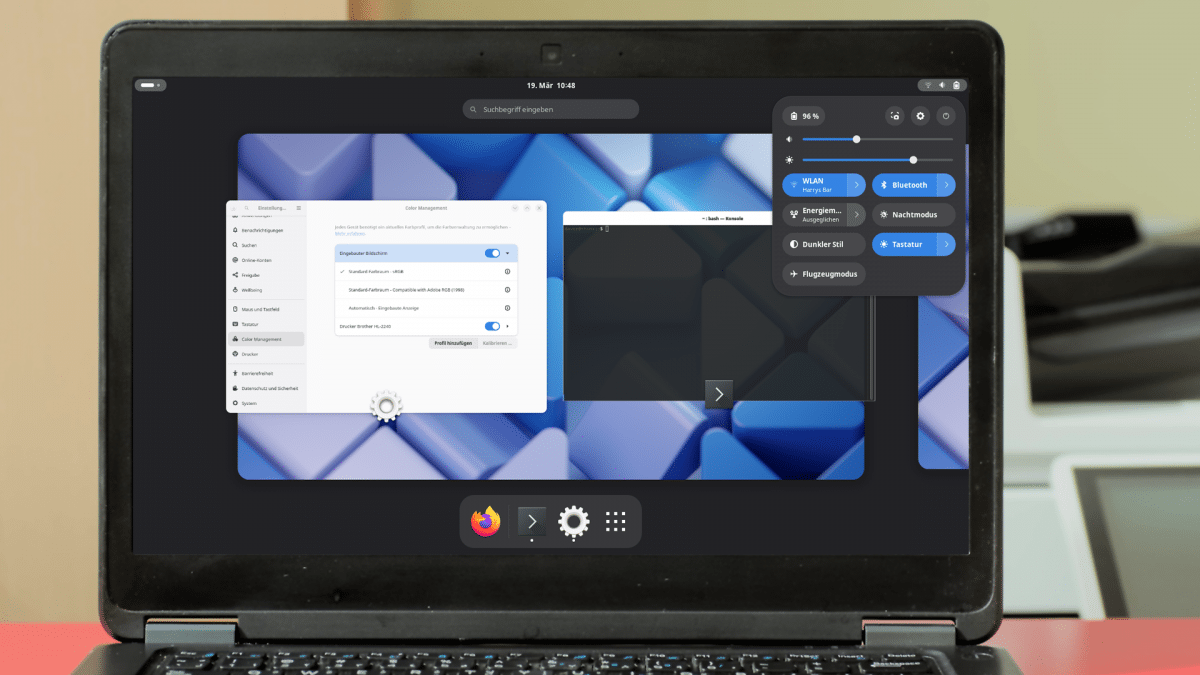This screenshot has height=675, width=1200.
Task: Launch Firefox from the dock
Action: [484, 521]
